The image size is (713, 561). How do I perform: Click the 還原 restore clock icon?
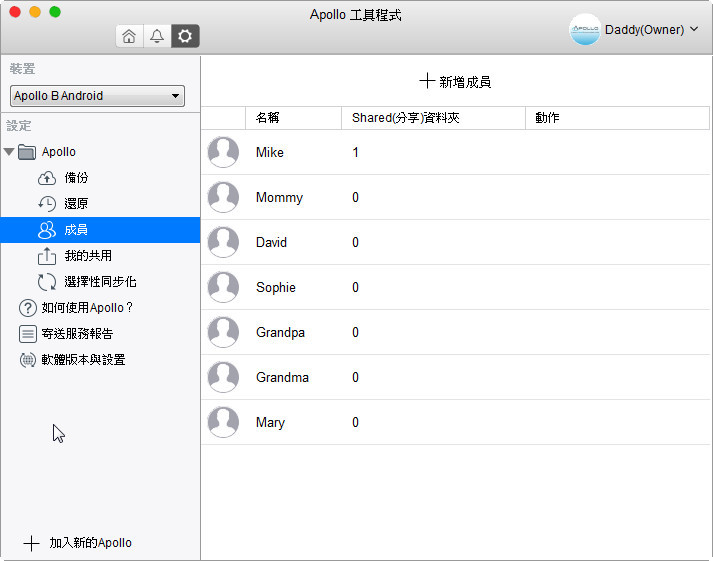[x=47, y=204]
